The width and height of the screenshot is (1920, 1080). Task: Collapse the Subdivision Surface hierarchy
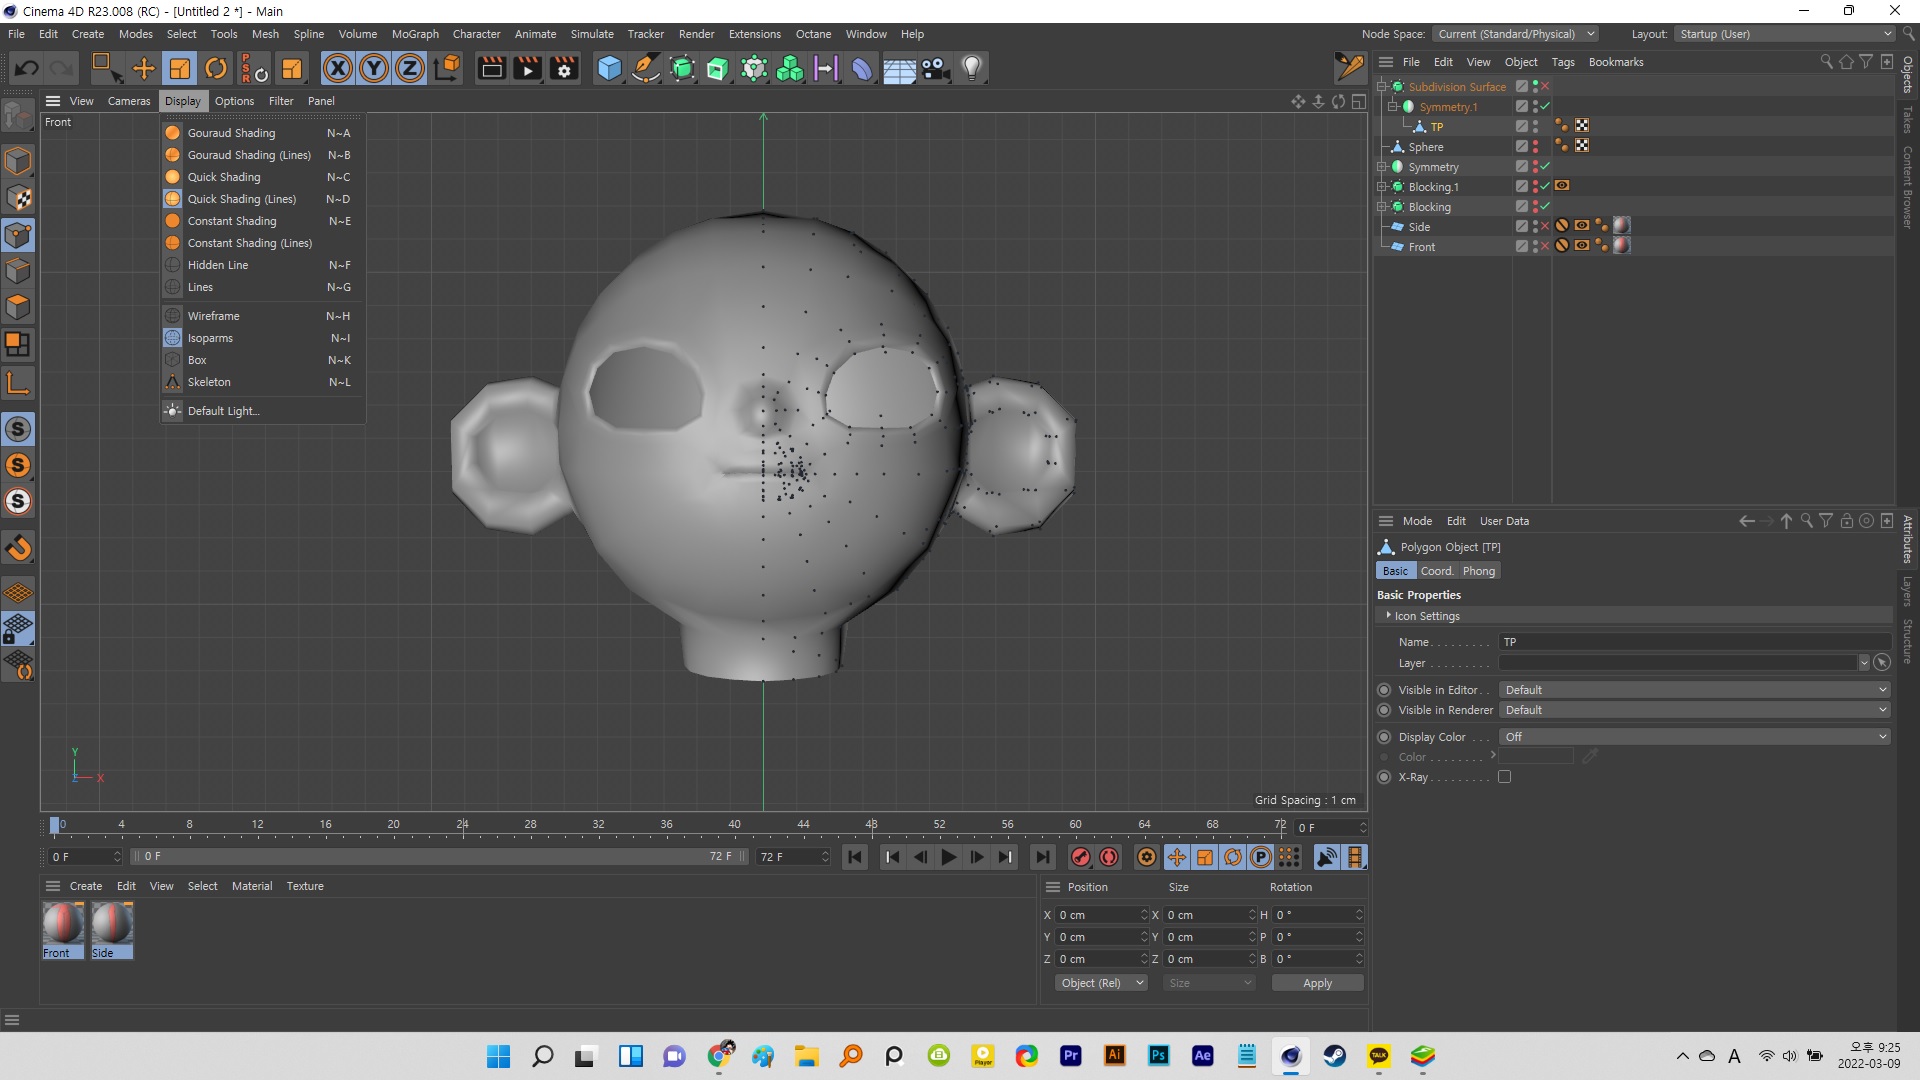pyautogui.click(x=1382, y=87)
